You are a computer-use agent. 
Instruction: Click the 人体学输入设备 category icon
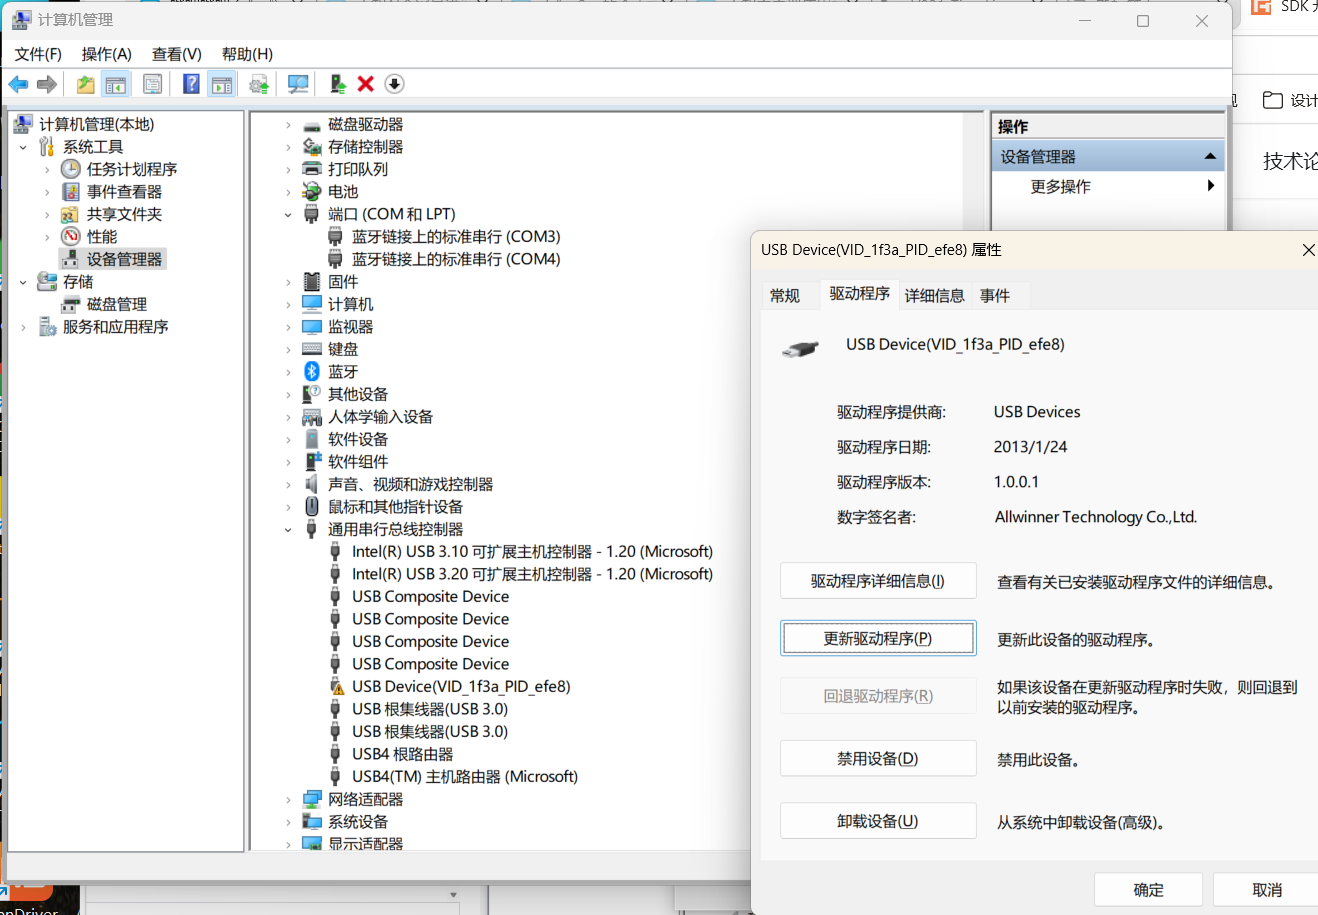point(312,416)
